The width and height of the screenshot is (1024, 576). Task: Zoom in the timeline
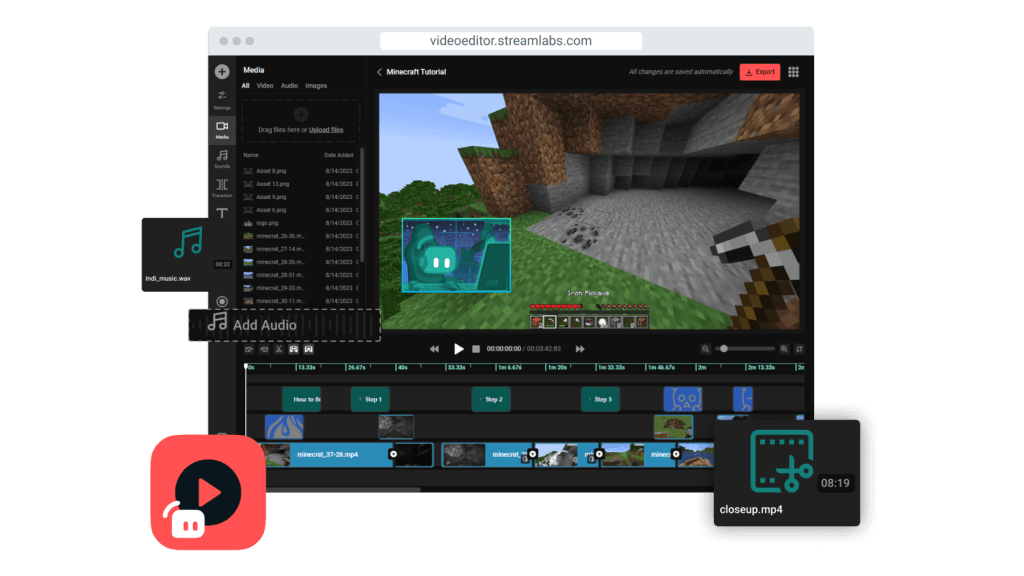pos(784,349)
